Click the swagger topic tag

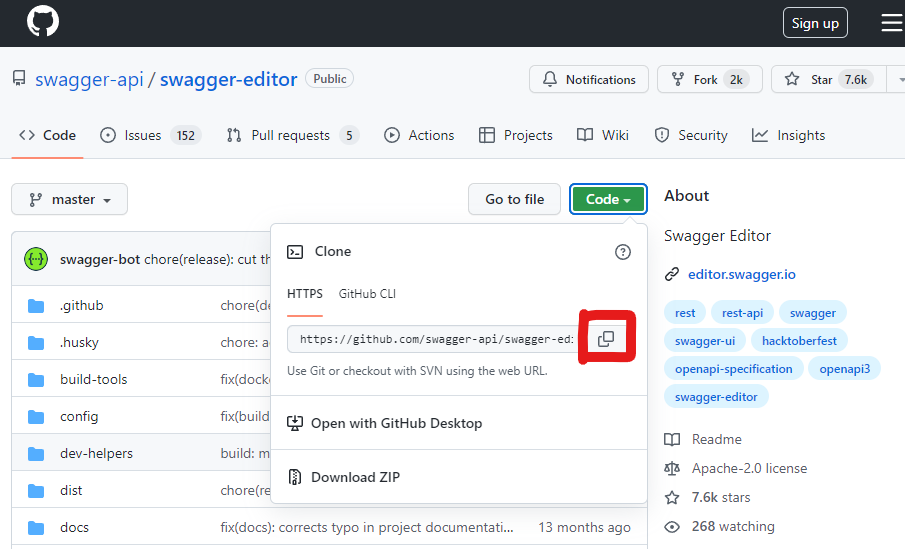[813, 313]
